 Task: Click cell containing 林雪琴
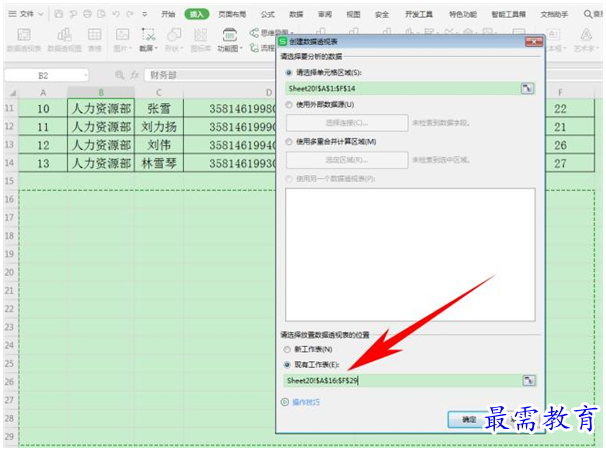(159, 163)
